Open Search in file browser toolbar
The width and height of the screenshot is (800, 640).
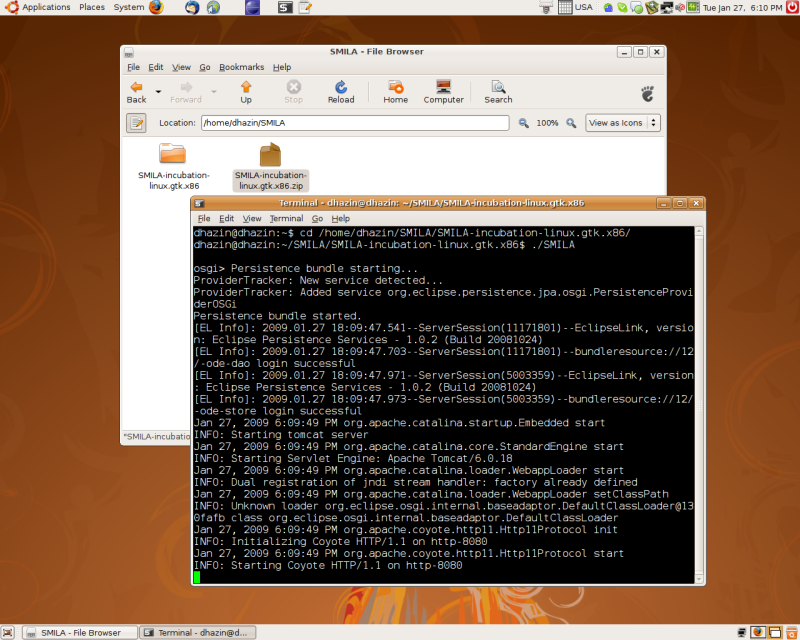tap(498, 92)
